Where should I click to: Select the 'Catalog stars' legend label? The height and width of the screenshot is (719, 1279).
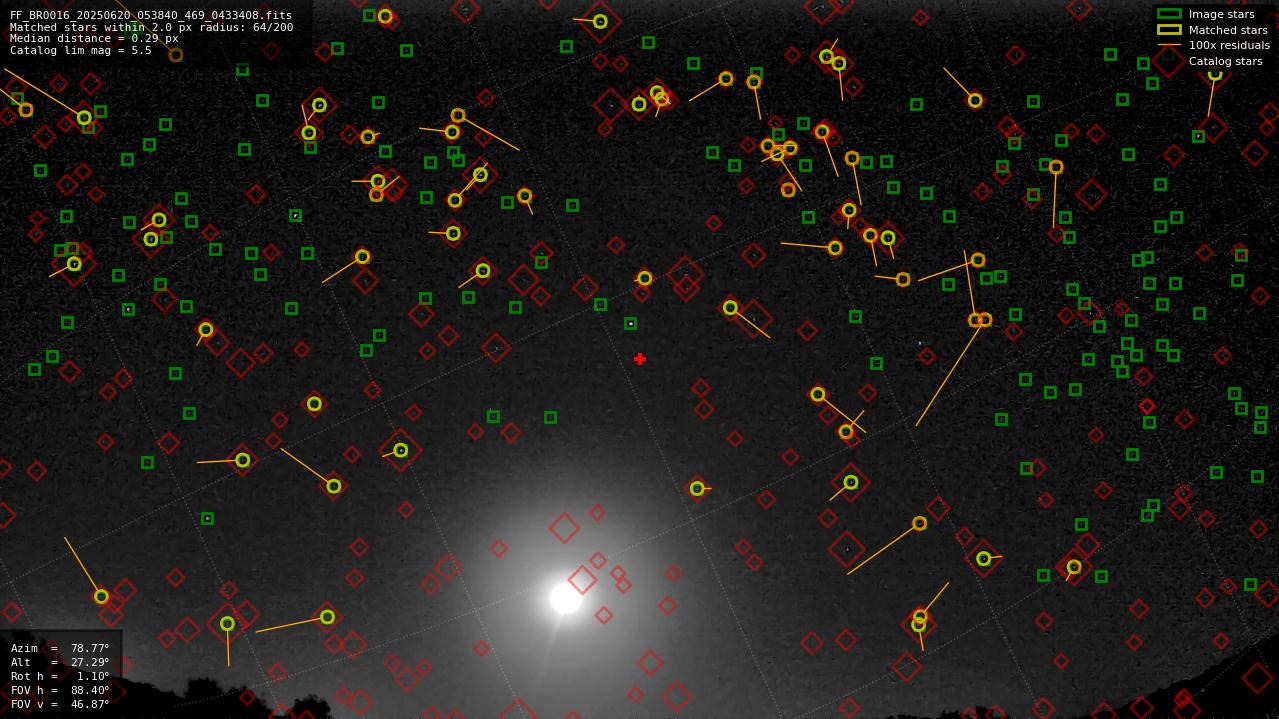click(1225, 61)
